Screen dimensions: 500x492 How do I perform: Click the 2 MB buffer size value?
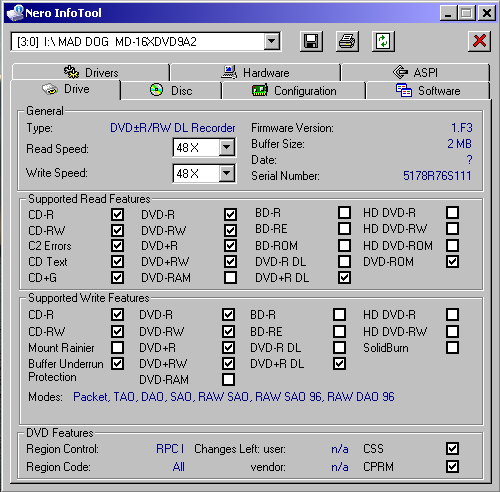coord(459,144)
